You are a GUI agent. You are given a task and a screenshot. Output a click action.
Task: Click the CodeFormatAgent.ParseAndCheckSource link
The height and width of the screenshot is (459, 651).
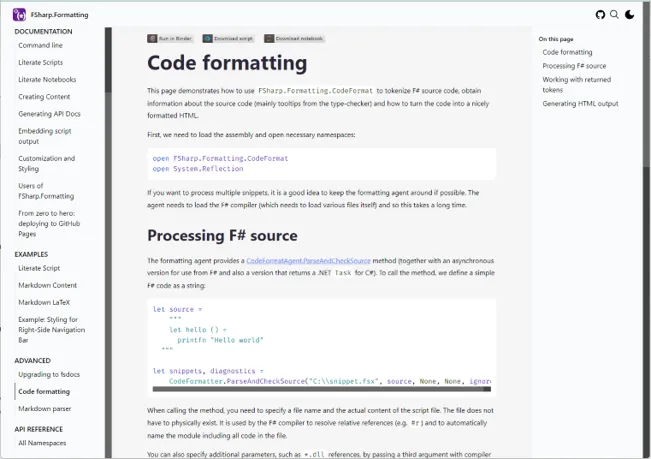(308, 261)
